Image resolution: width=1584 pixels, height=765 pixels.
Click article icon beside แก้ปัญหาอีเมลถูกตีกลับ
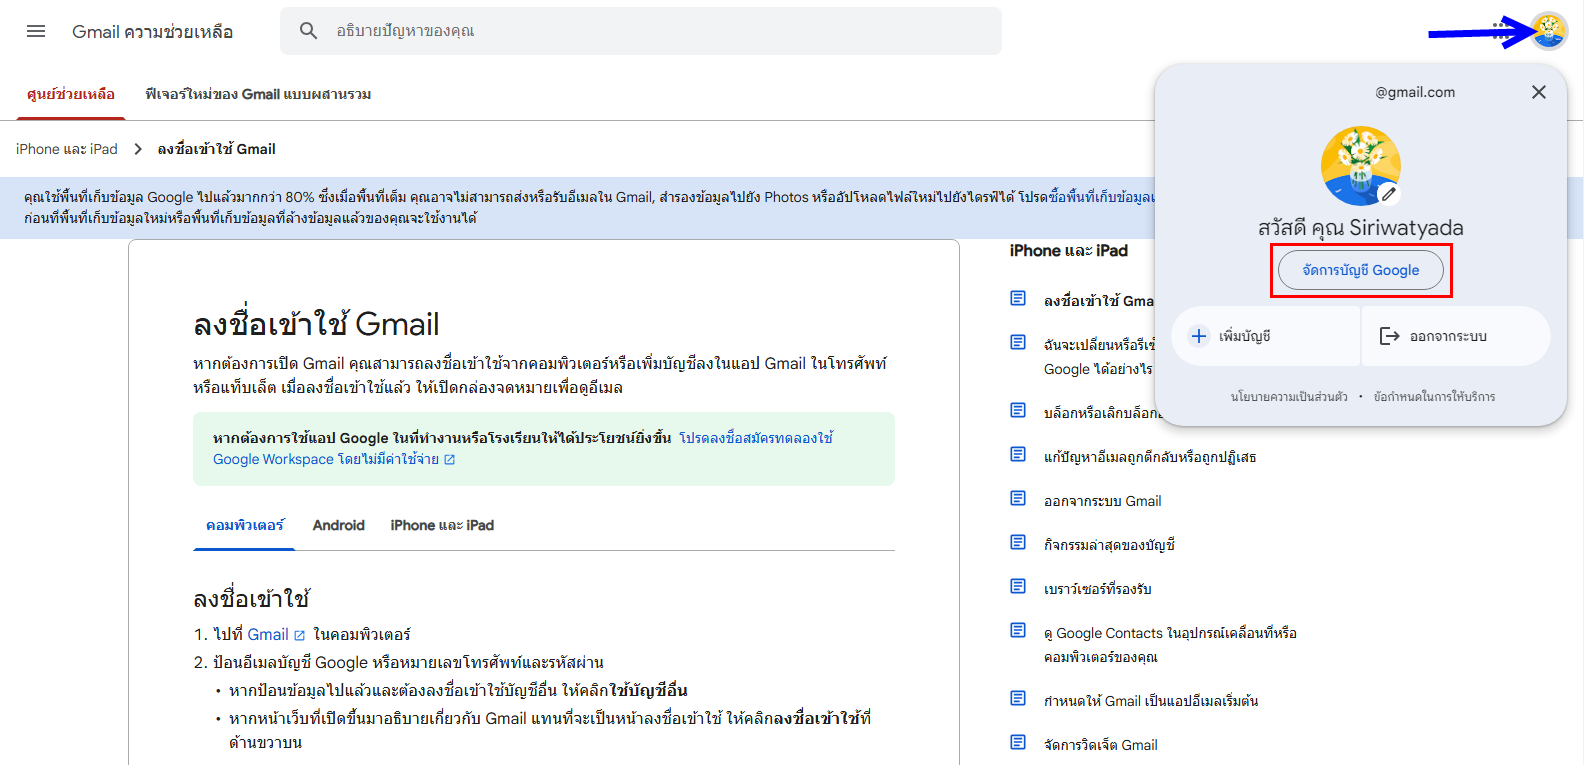pyautogui.click(x=1018, y=454)
